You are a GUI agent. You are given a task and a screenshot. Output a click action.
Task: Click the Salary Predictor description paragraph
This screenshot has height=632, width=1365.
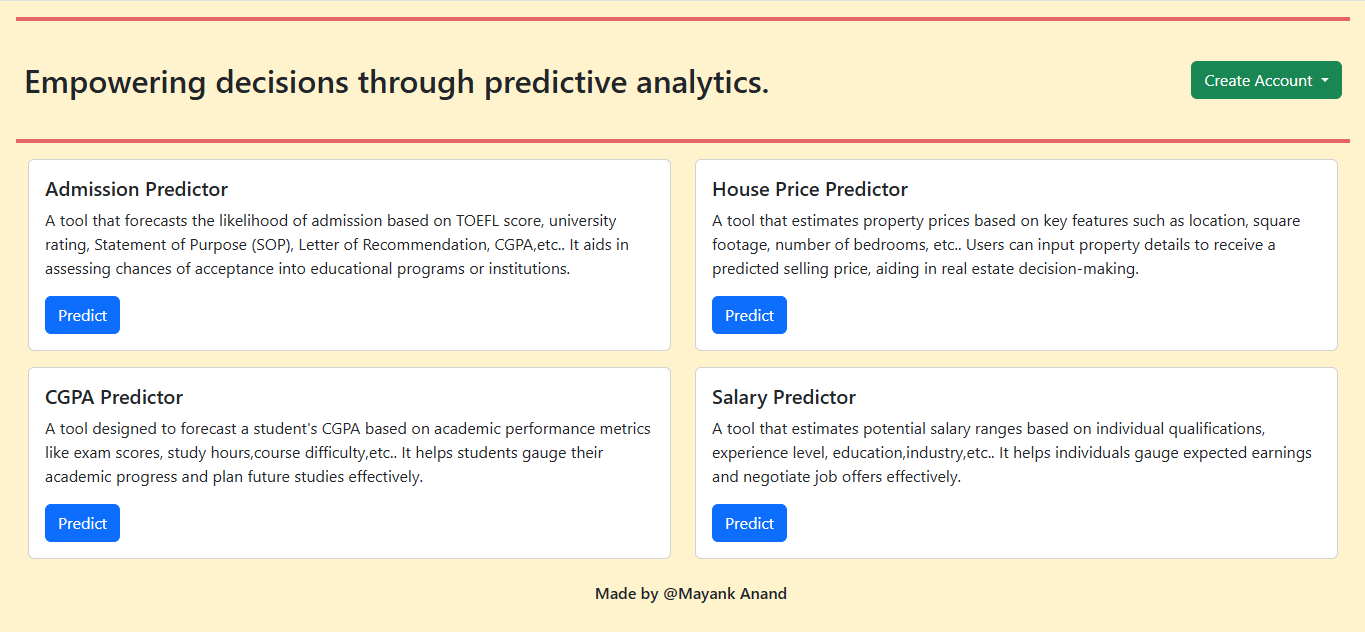1012,453
